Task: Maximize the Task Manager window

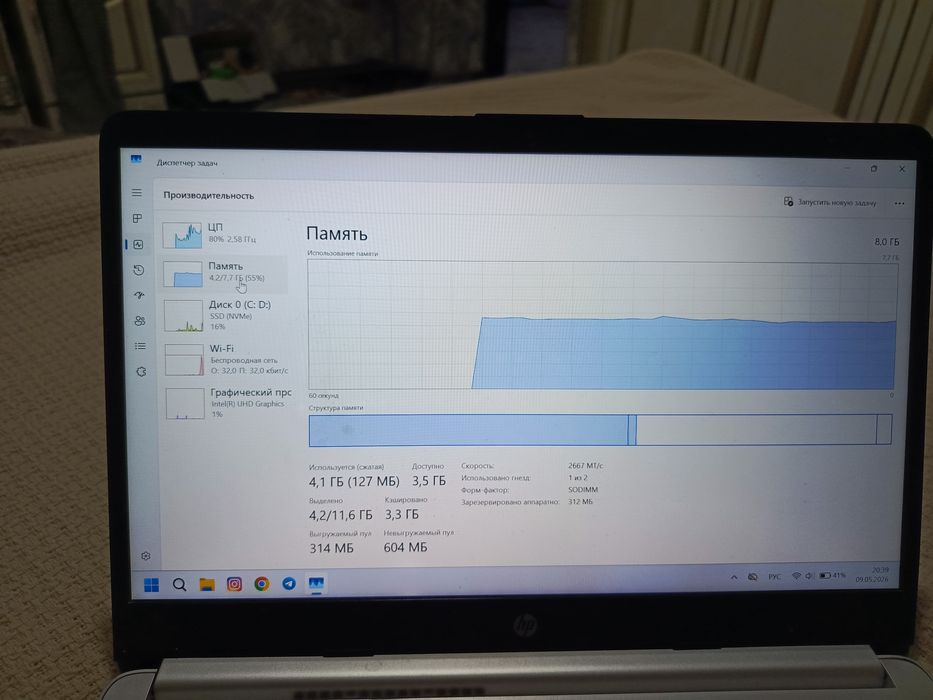Action: pyautogui.click(x=874, y=168)
